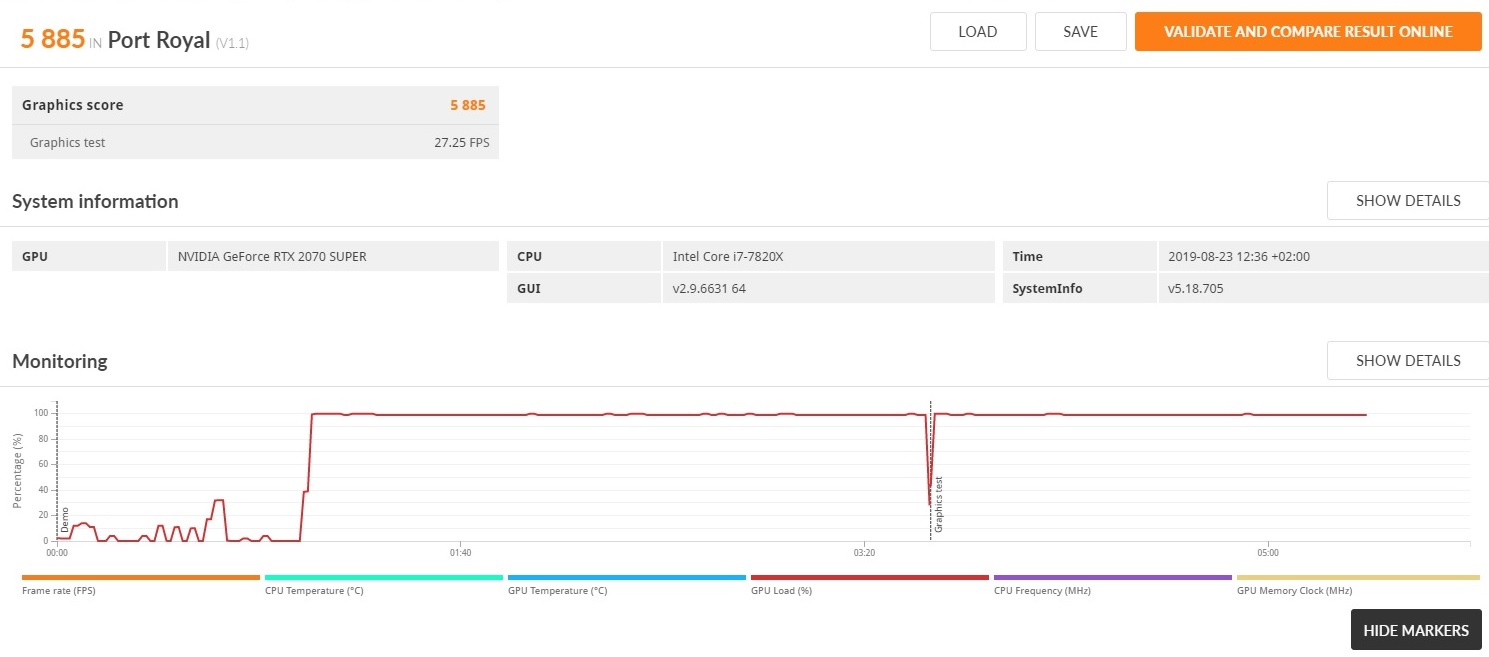This screenshot has height=657, width=1489.
Task: Show details for Monitoring section
Action: pyautogui.click(x=1408, y=360)
